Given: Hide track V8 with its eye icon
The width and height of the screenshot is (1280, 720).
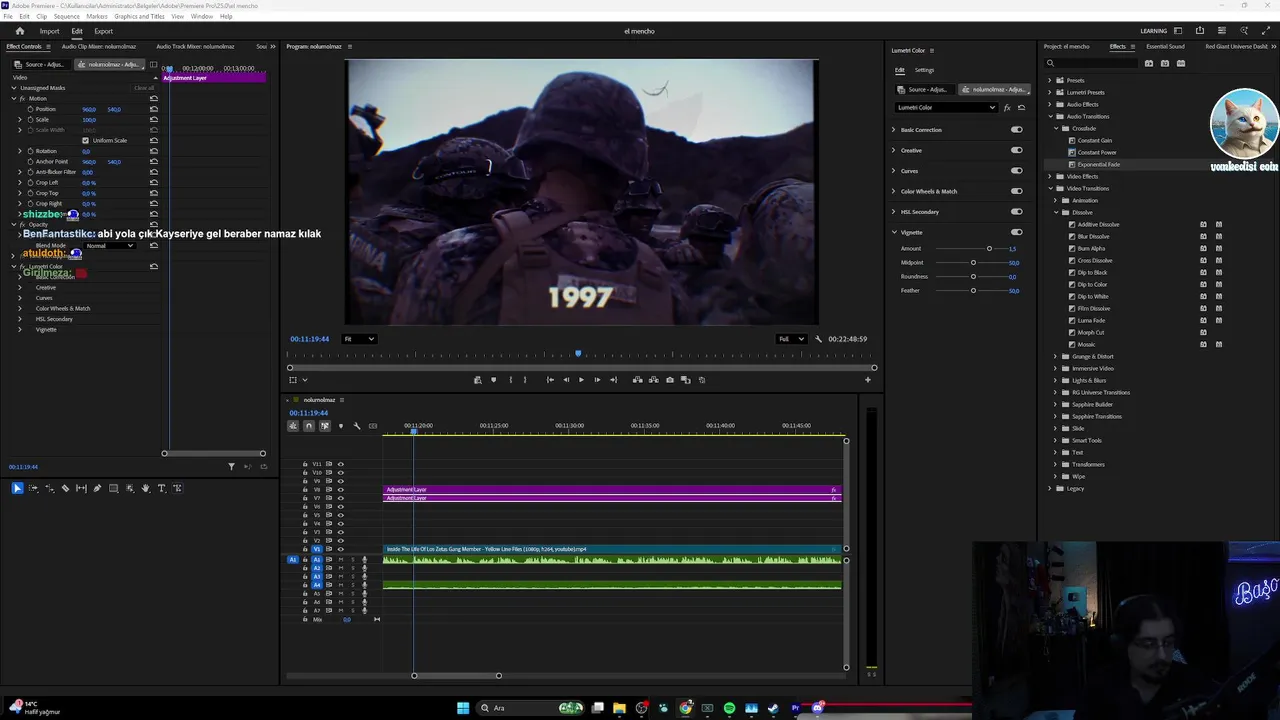Looking at the screenshot, I should pos(340,489).
